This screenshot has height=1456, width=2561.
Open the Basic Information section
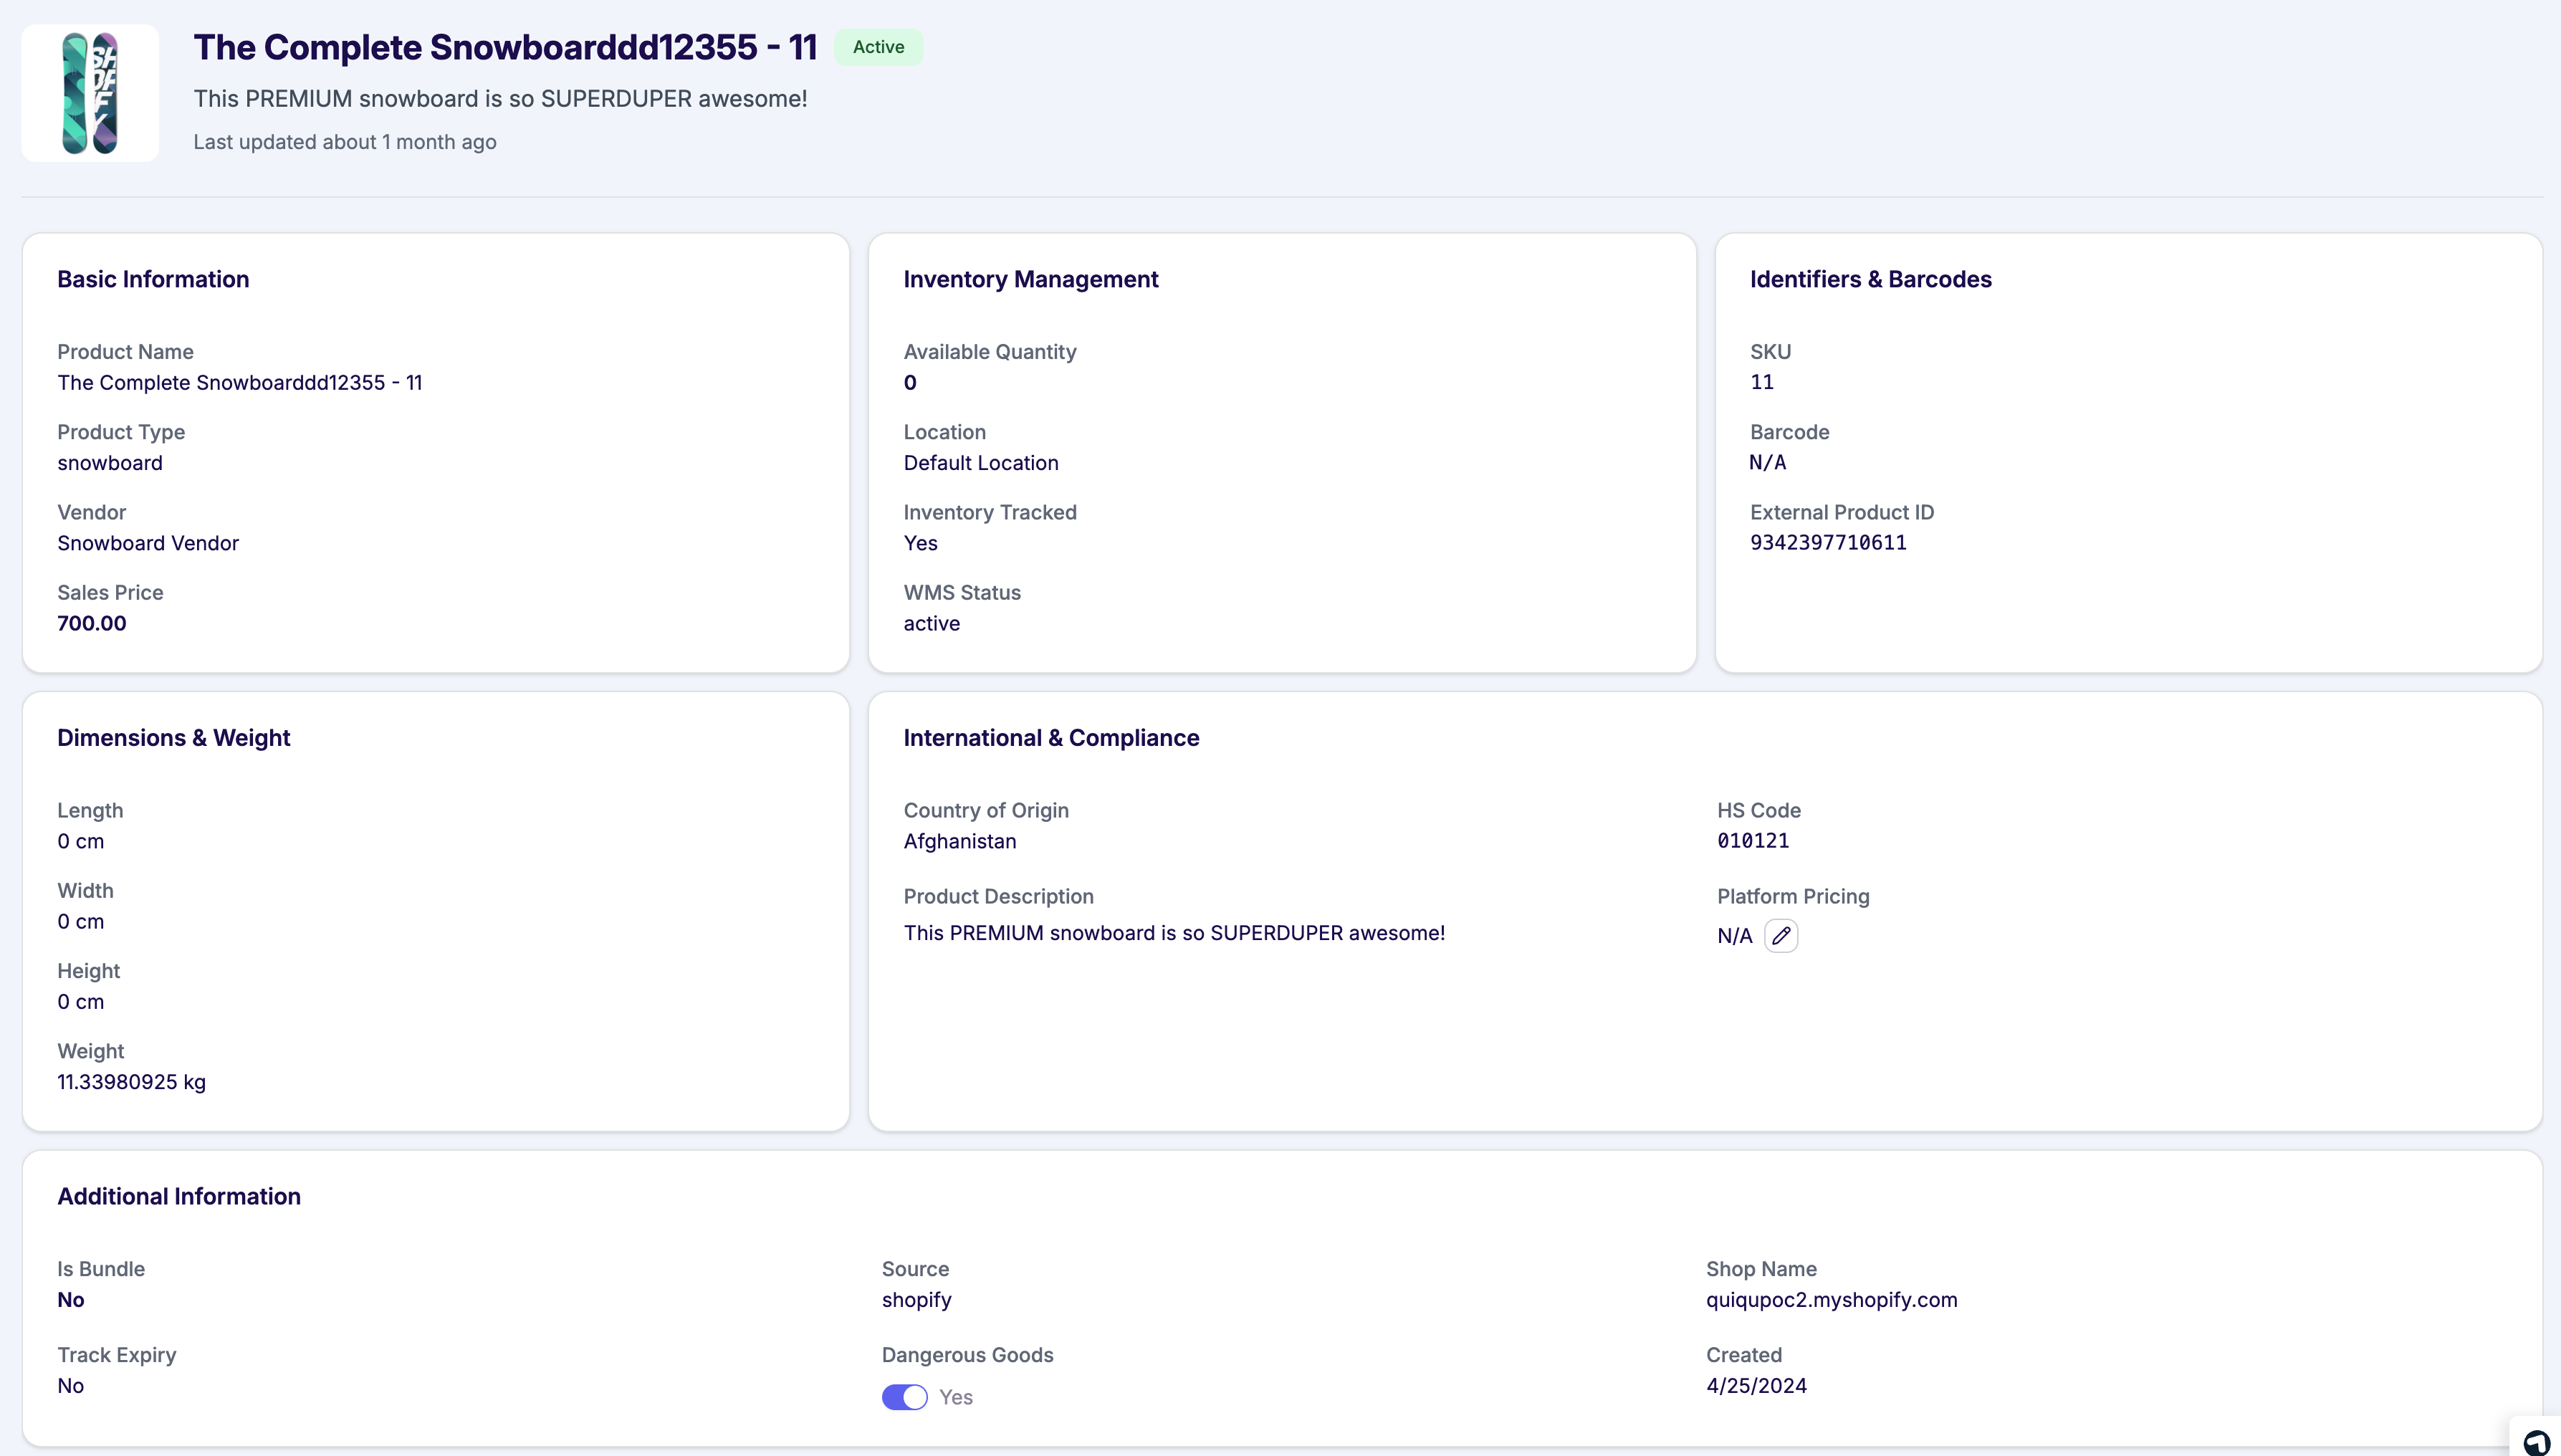point(152,279)
